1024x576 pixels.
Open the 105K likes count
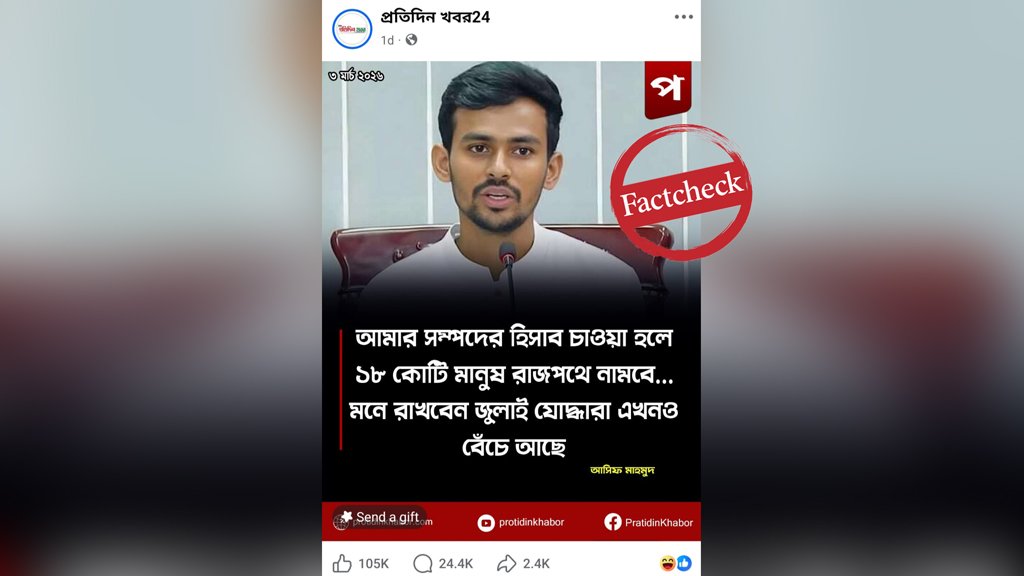coord(374,564)
